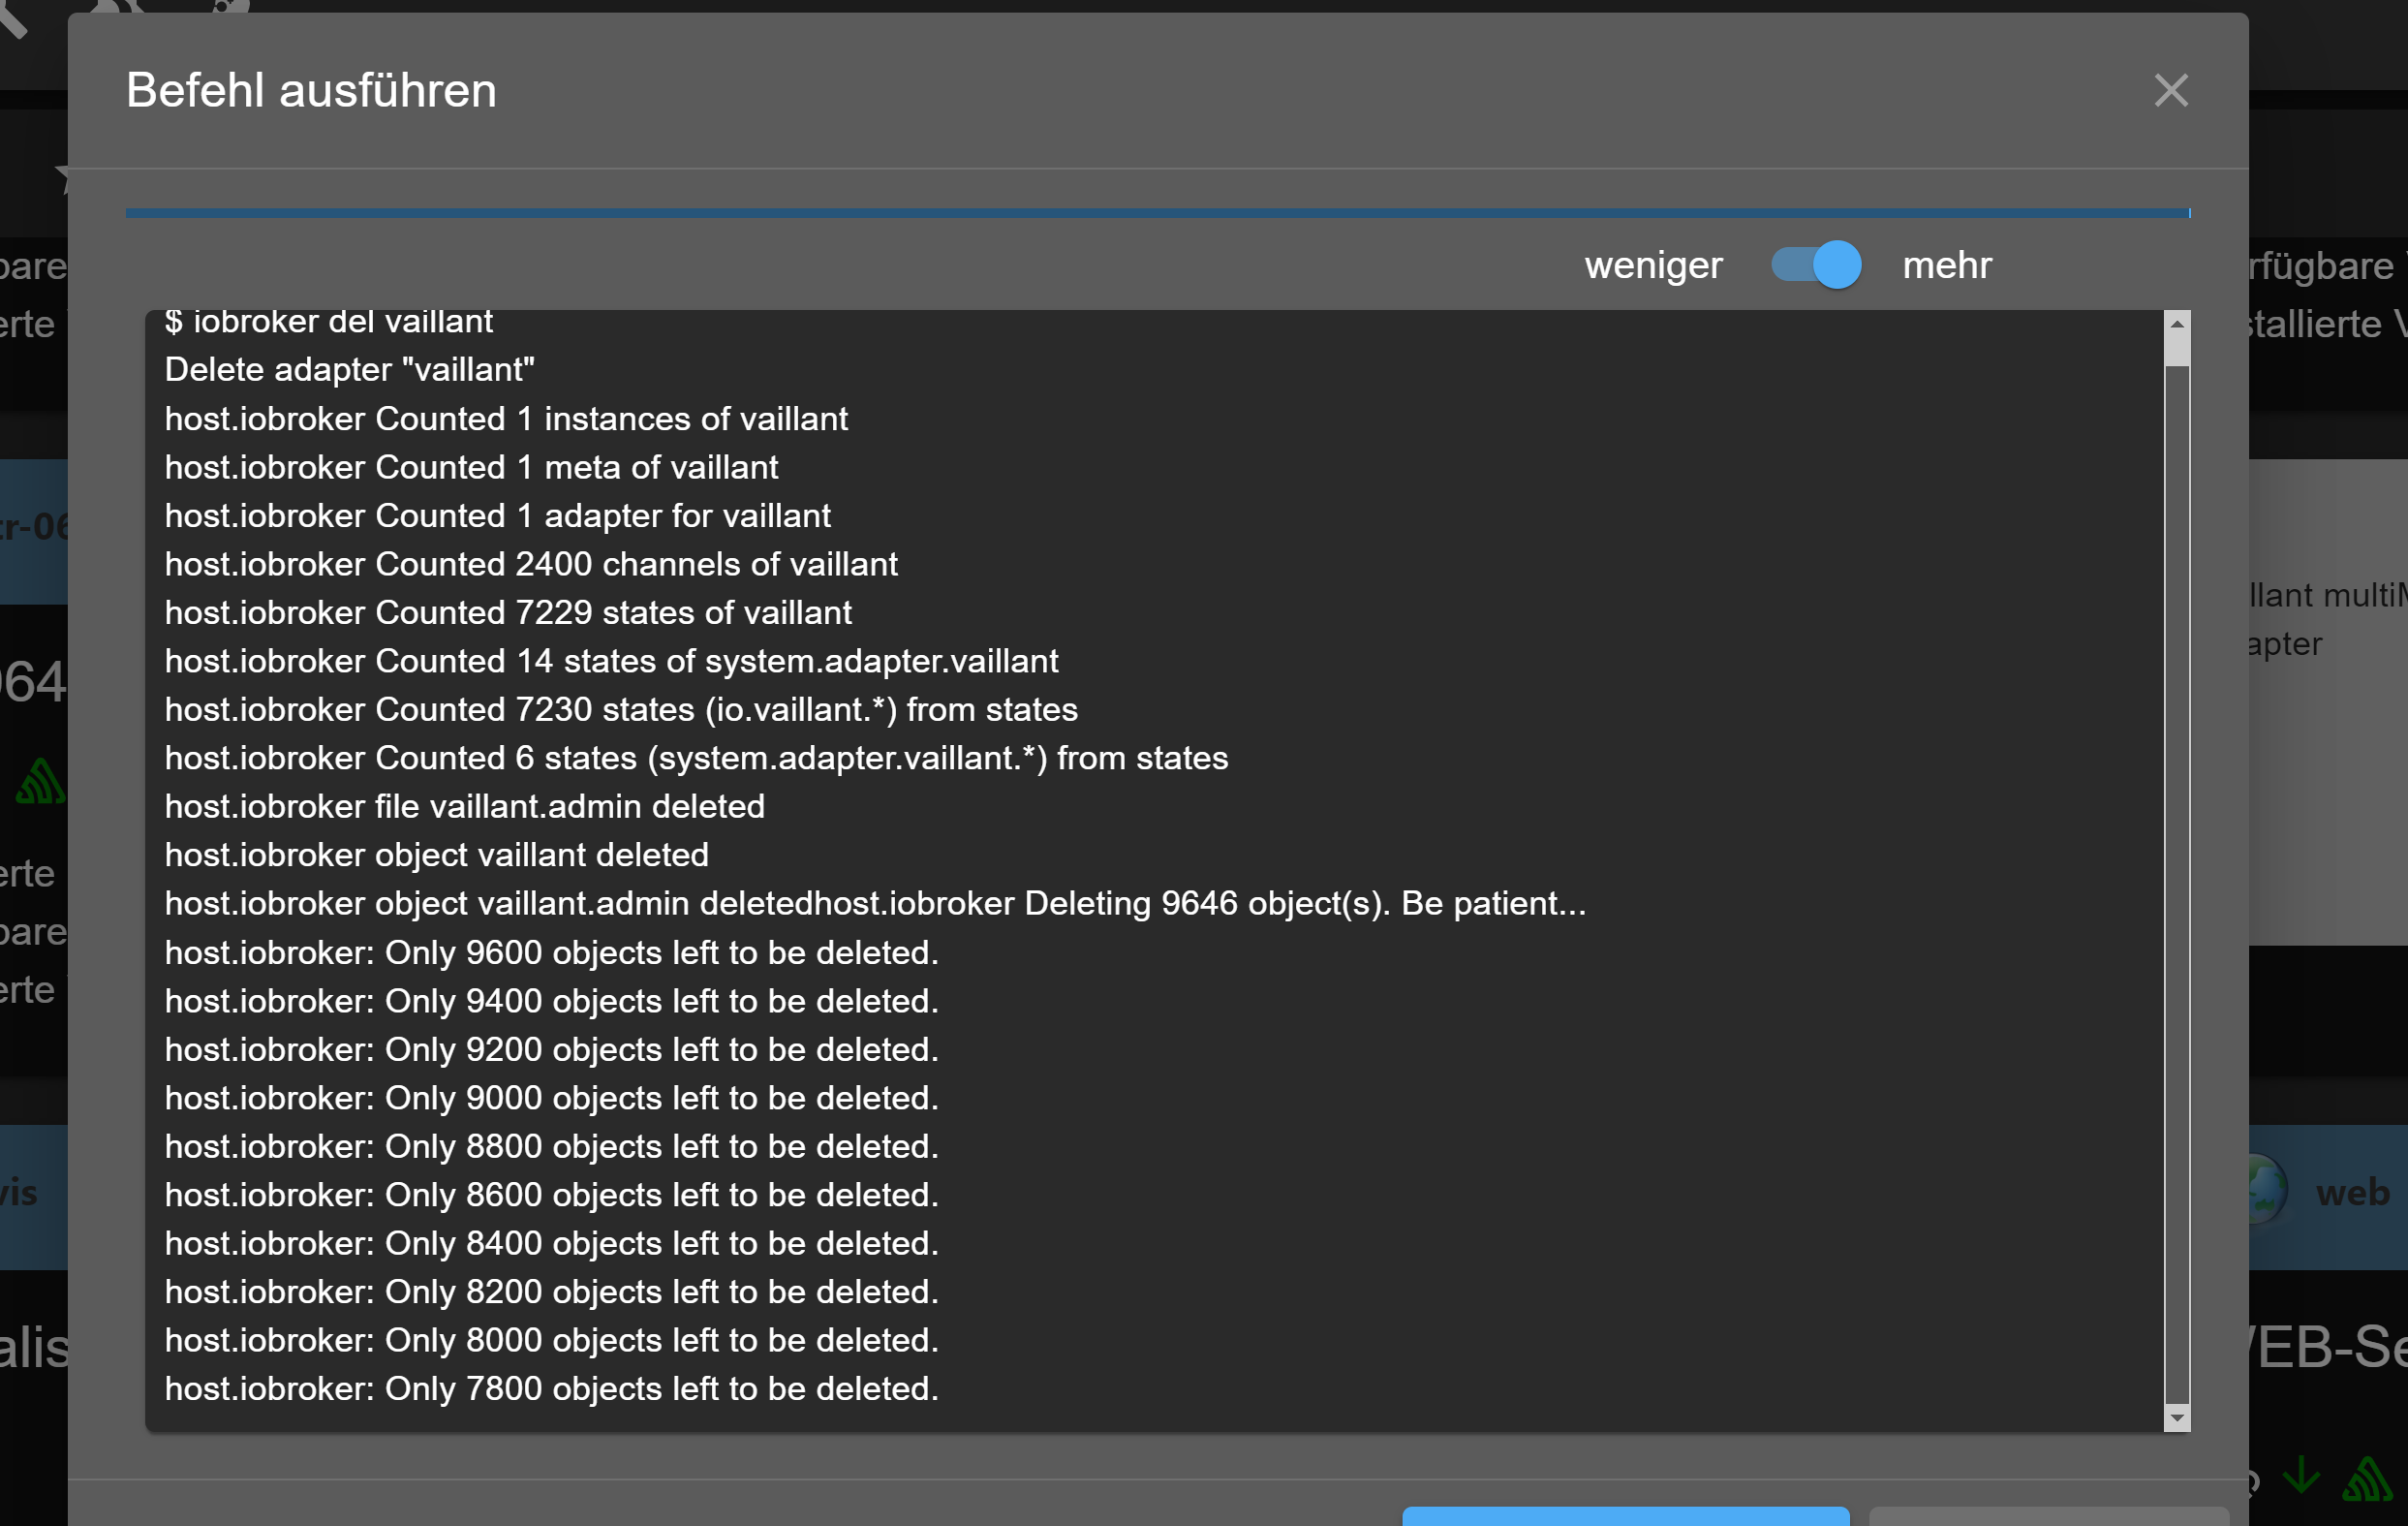2408x1526 pixels.
Task: Click 'Only 9200 objects left' line
Action: pos(552,1050)
